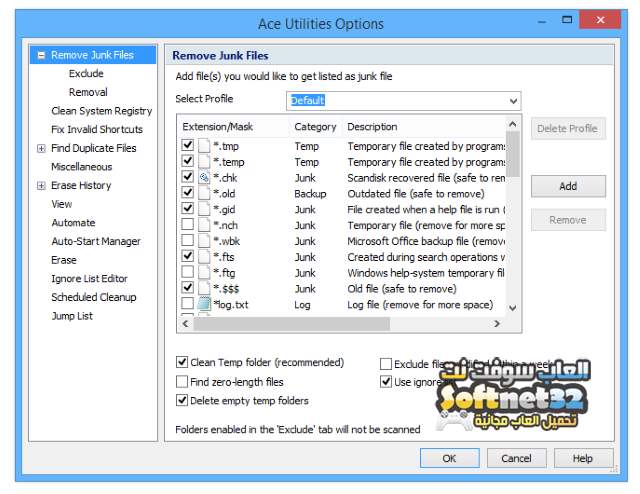Uncheck the *.$$$ extension checkbox
640x494 pixels.
[187, 287]
